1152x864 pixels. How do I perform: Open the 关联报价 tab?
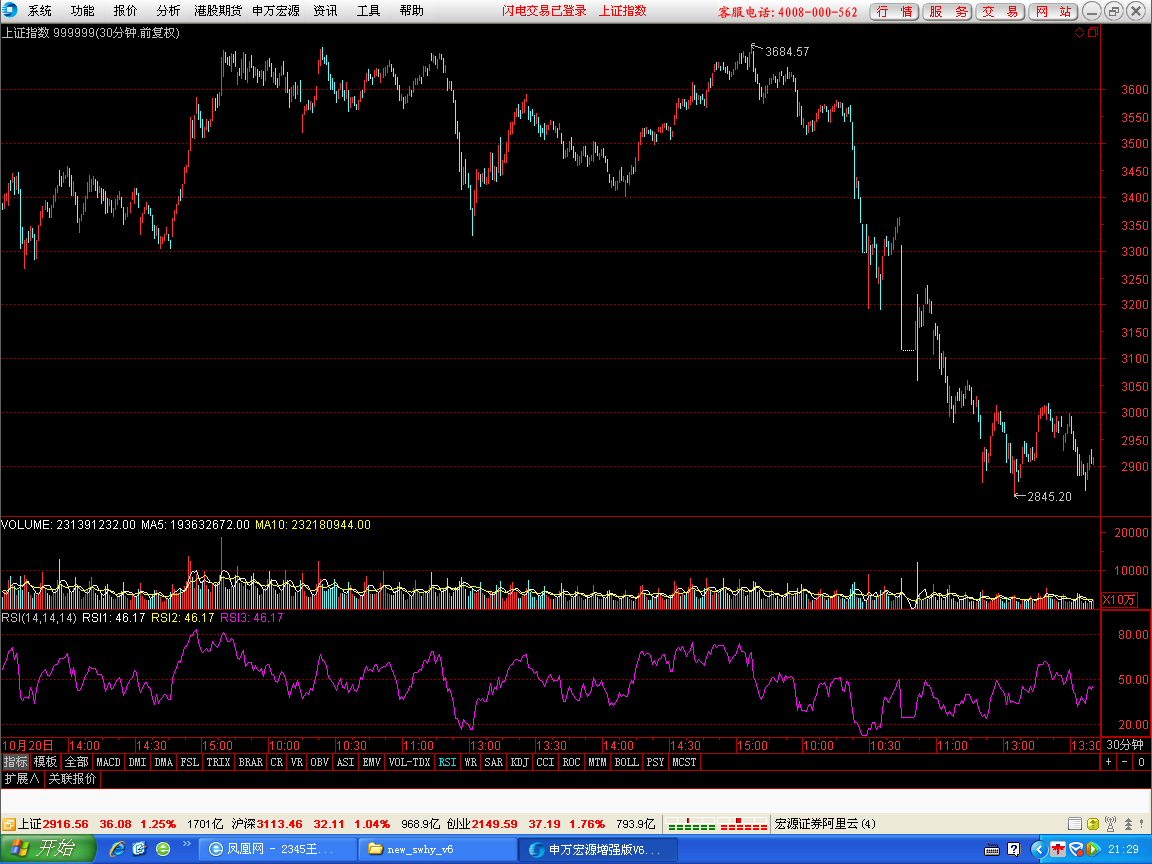[72, 779]
